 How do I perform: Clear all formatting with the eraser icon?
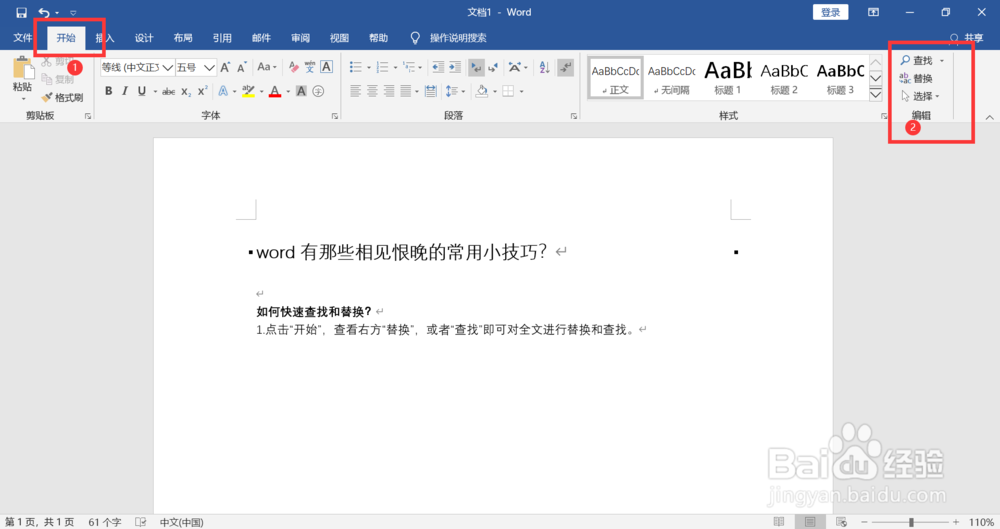click(293, 67)
